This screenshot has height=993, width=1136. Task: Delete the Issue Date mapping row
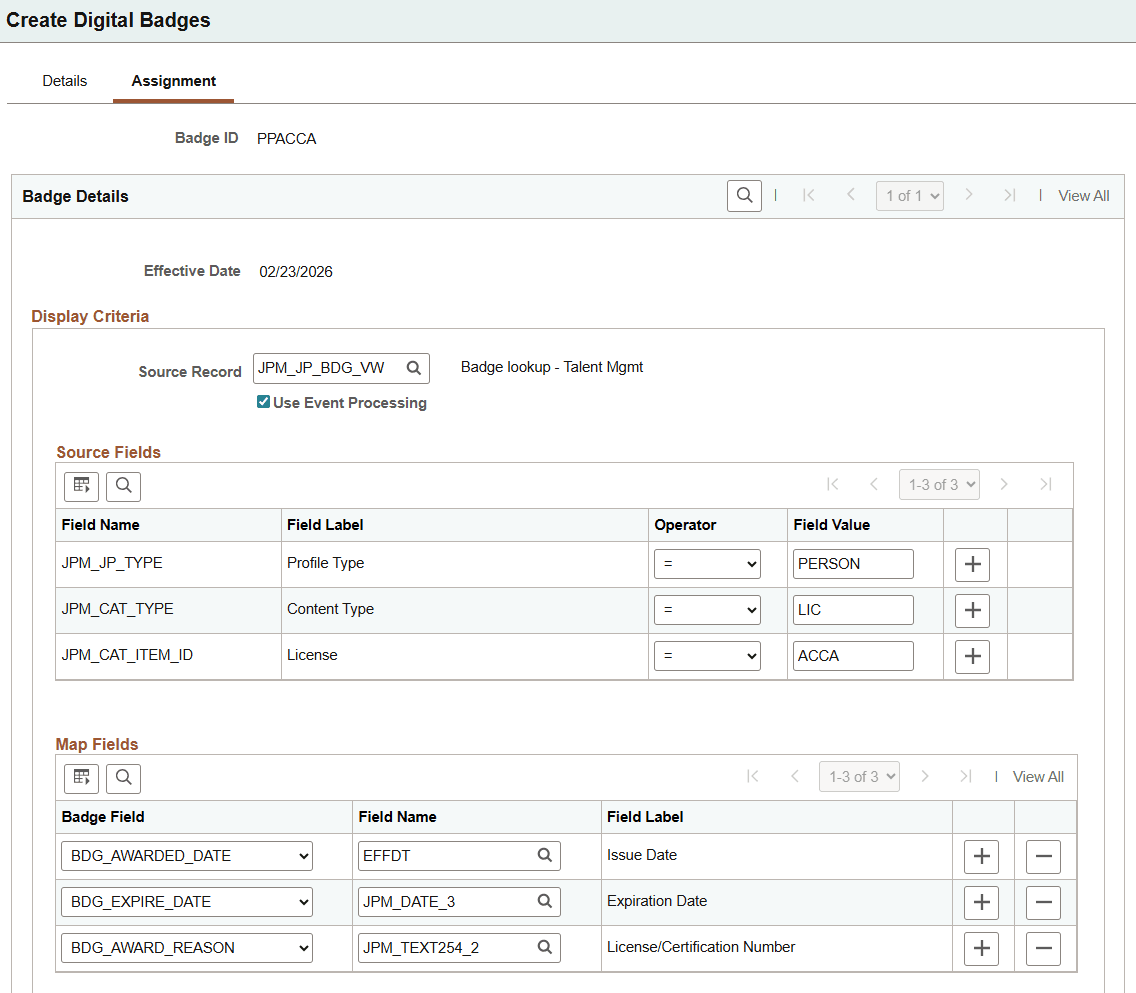coord(1043,857)
